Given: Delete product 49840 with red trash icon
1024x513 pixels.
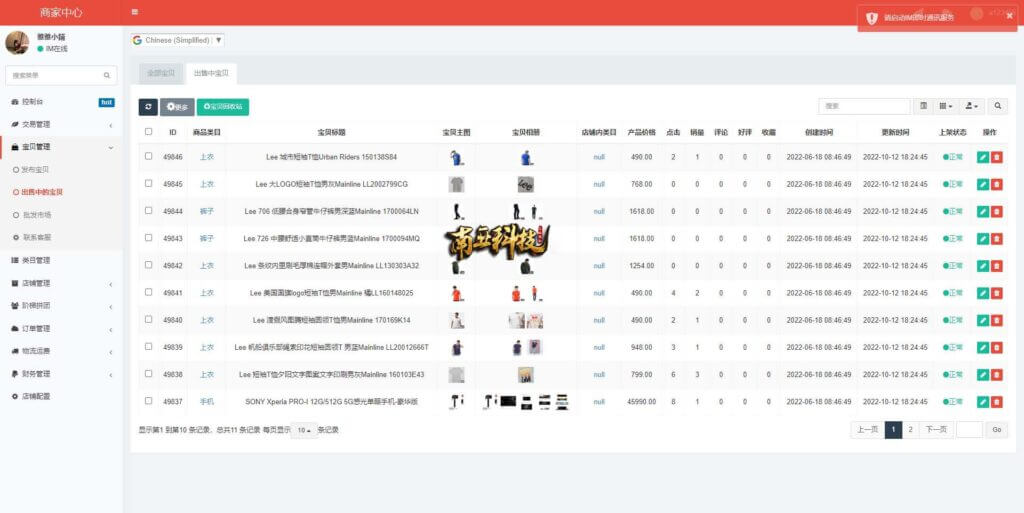Looking at the screenshot, I should click(997, 320).
